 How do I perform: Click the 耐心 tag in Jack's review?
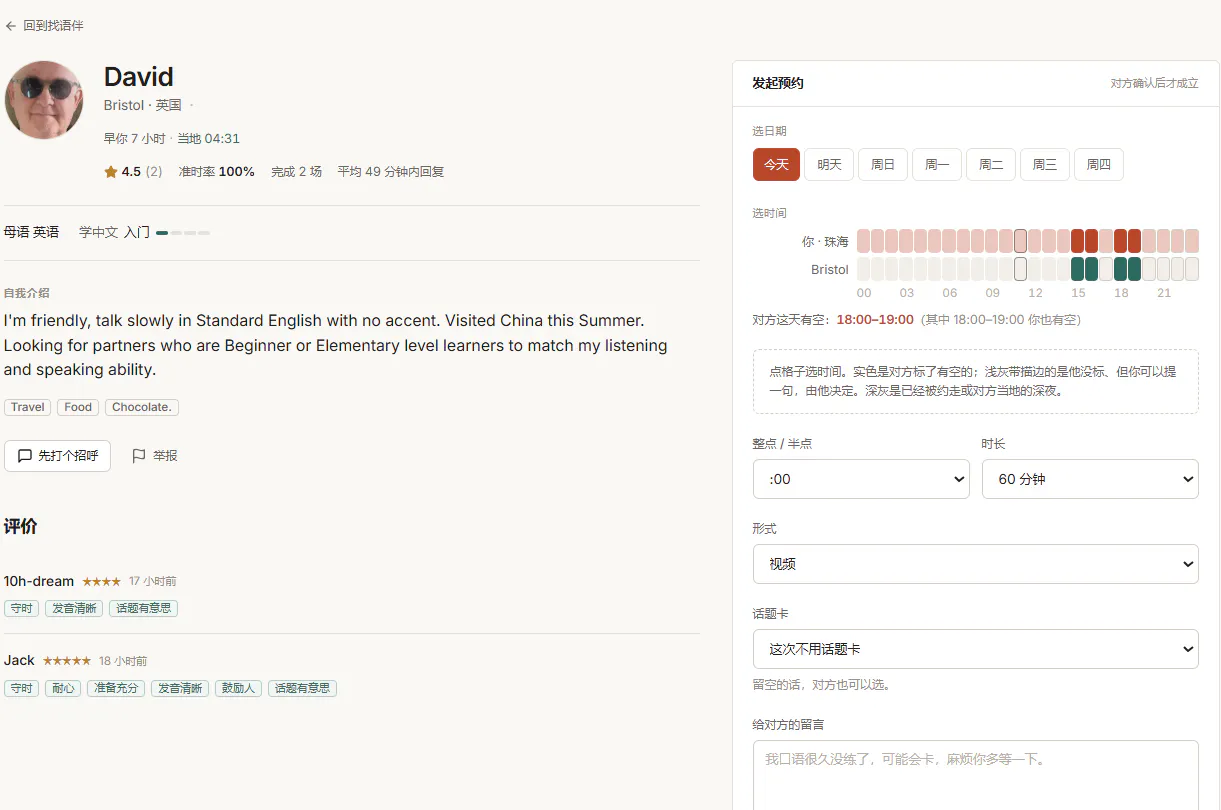click(x=63, y=688)
